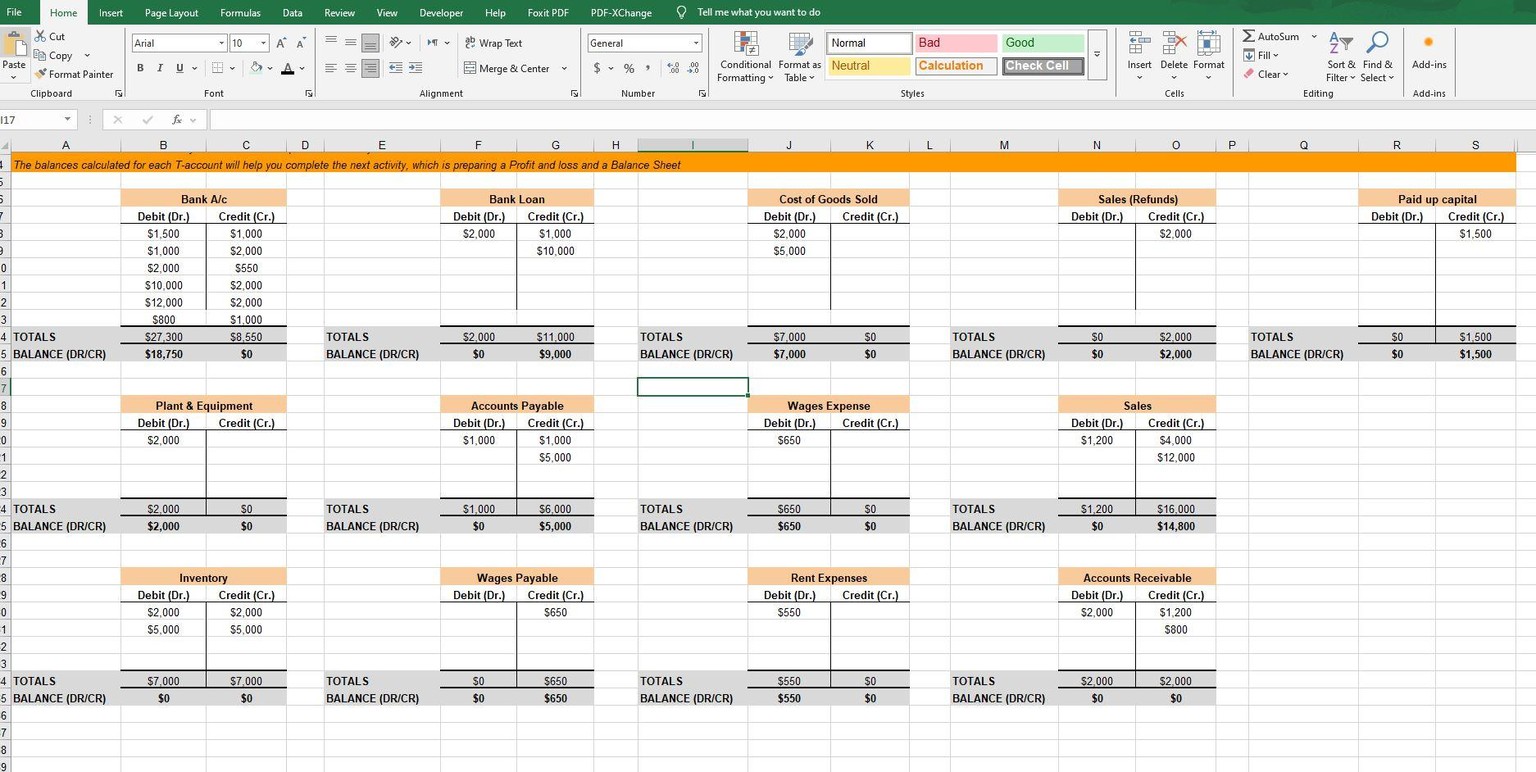The width and height of the screenshot is (1536, 772).
Task: Open the Sort & Filter menu
Action: pyautogui.click(x=1339, y=57)
